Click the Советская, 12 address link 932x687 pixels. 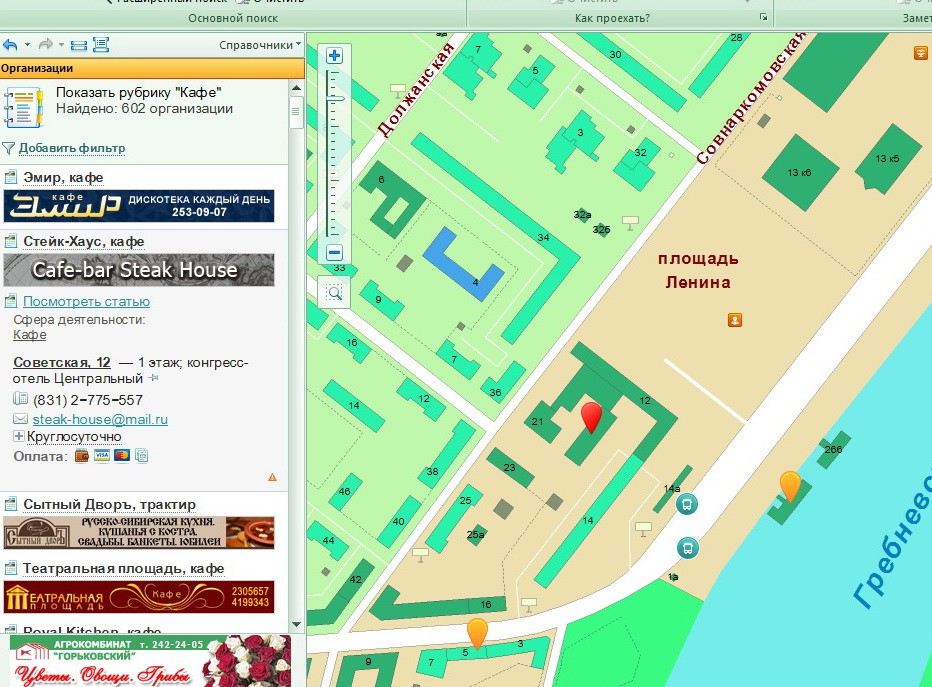click(62, 363)
